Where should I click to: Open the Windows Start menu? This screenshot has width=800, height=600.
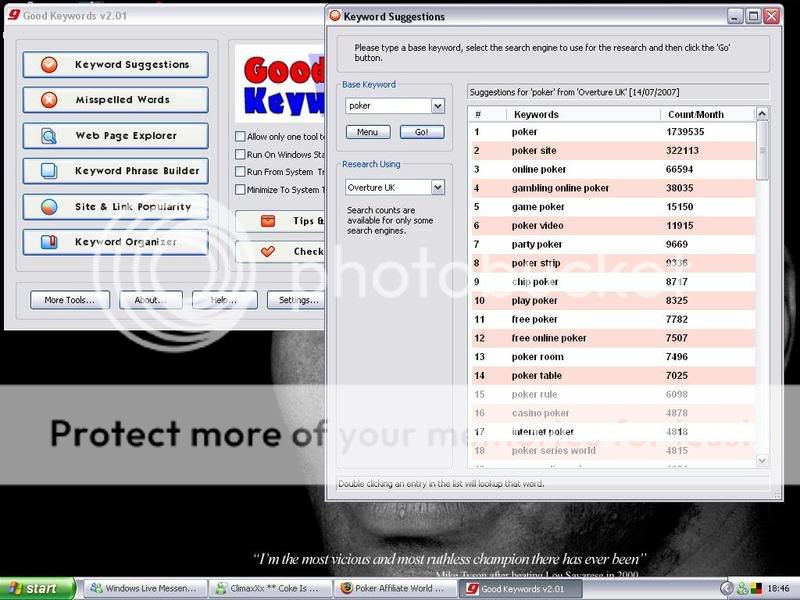[x=37, y=588]
